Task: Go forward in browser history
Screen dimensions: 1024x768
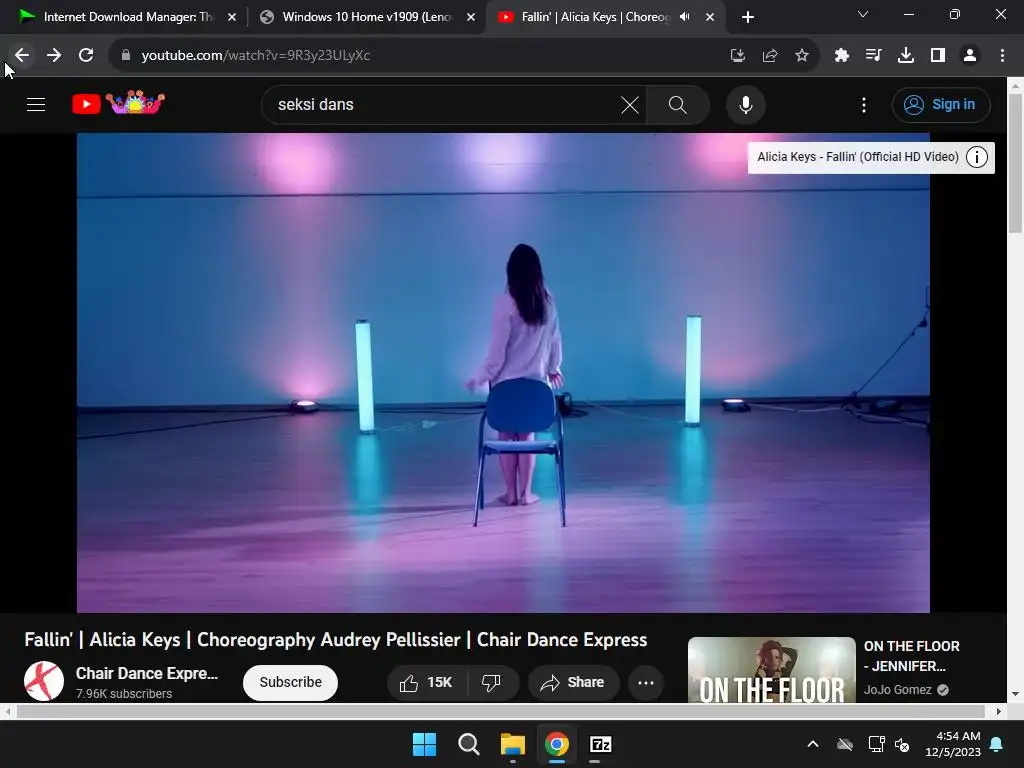Action: pyautogui.click(x=54, y=56)
